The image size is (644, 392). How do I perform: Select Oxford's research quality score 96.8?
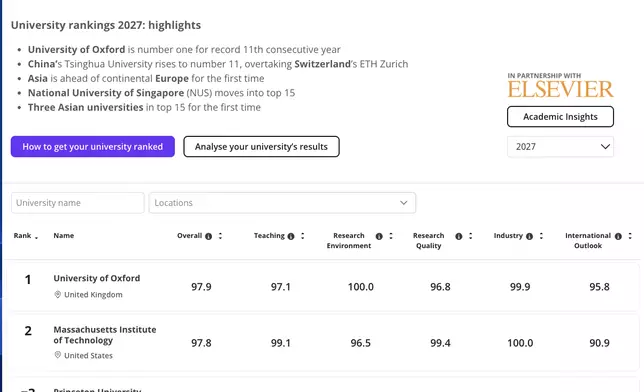coord(440,287)
